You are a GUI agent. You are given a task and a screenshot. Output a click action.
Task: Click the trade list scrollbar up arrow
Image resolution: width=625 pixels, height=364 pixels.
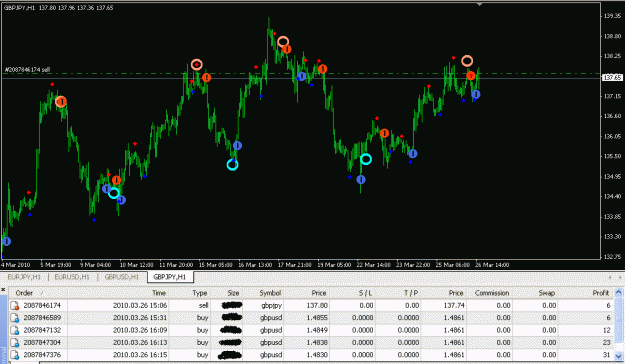pyautogui.click(x=619, y=293)
